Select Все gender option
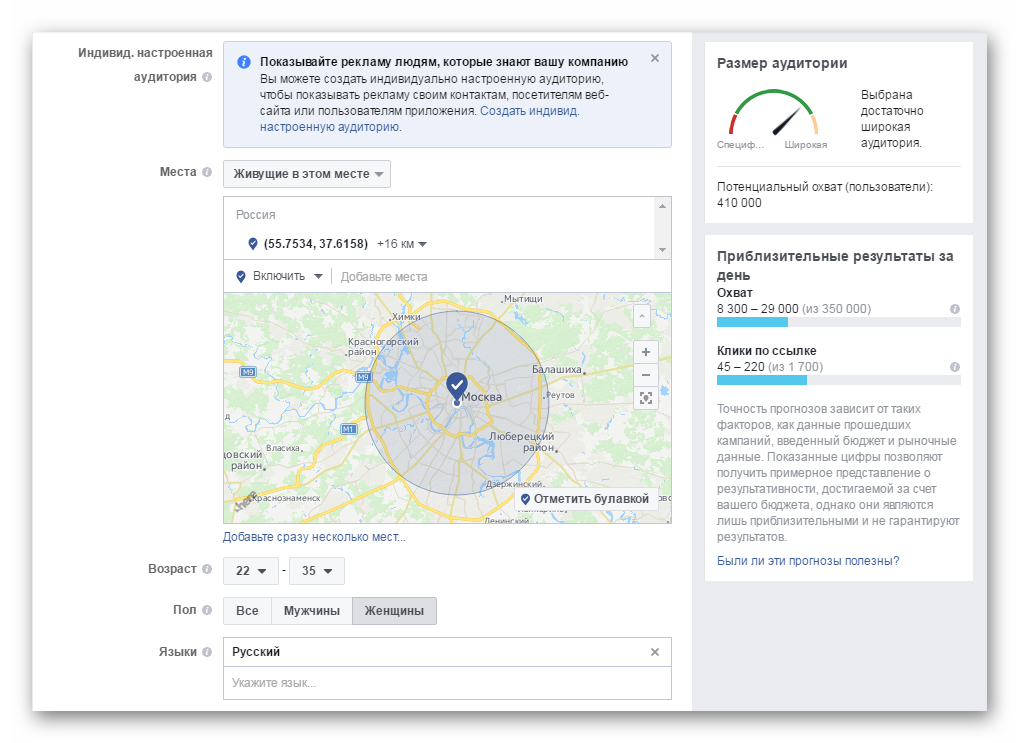 click(x=247, y=611)
